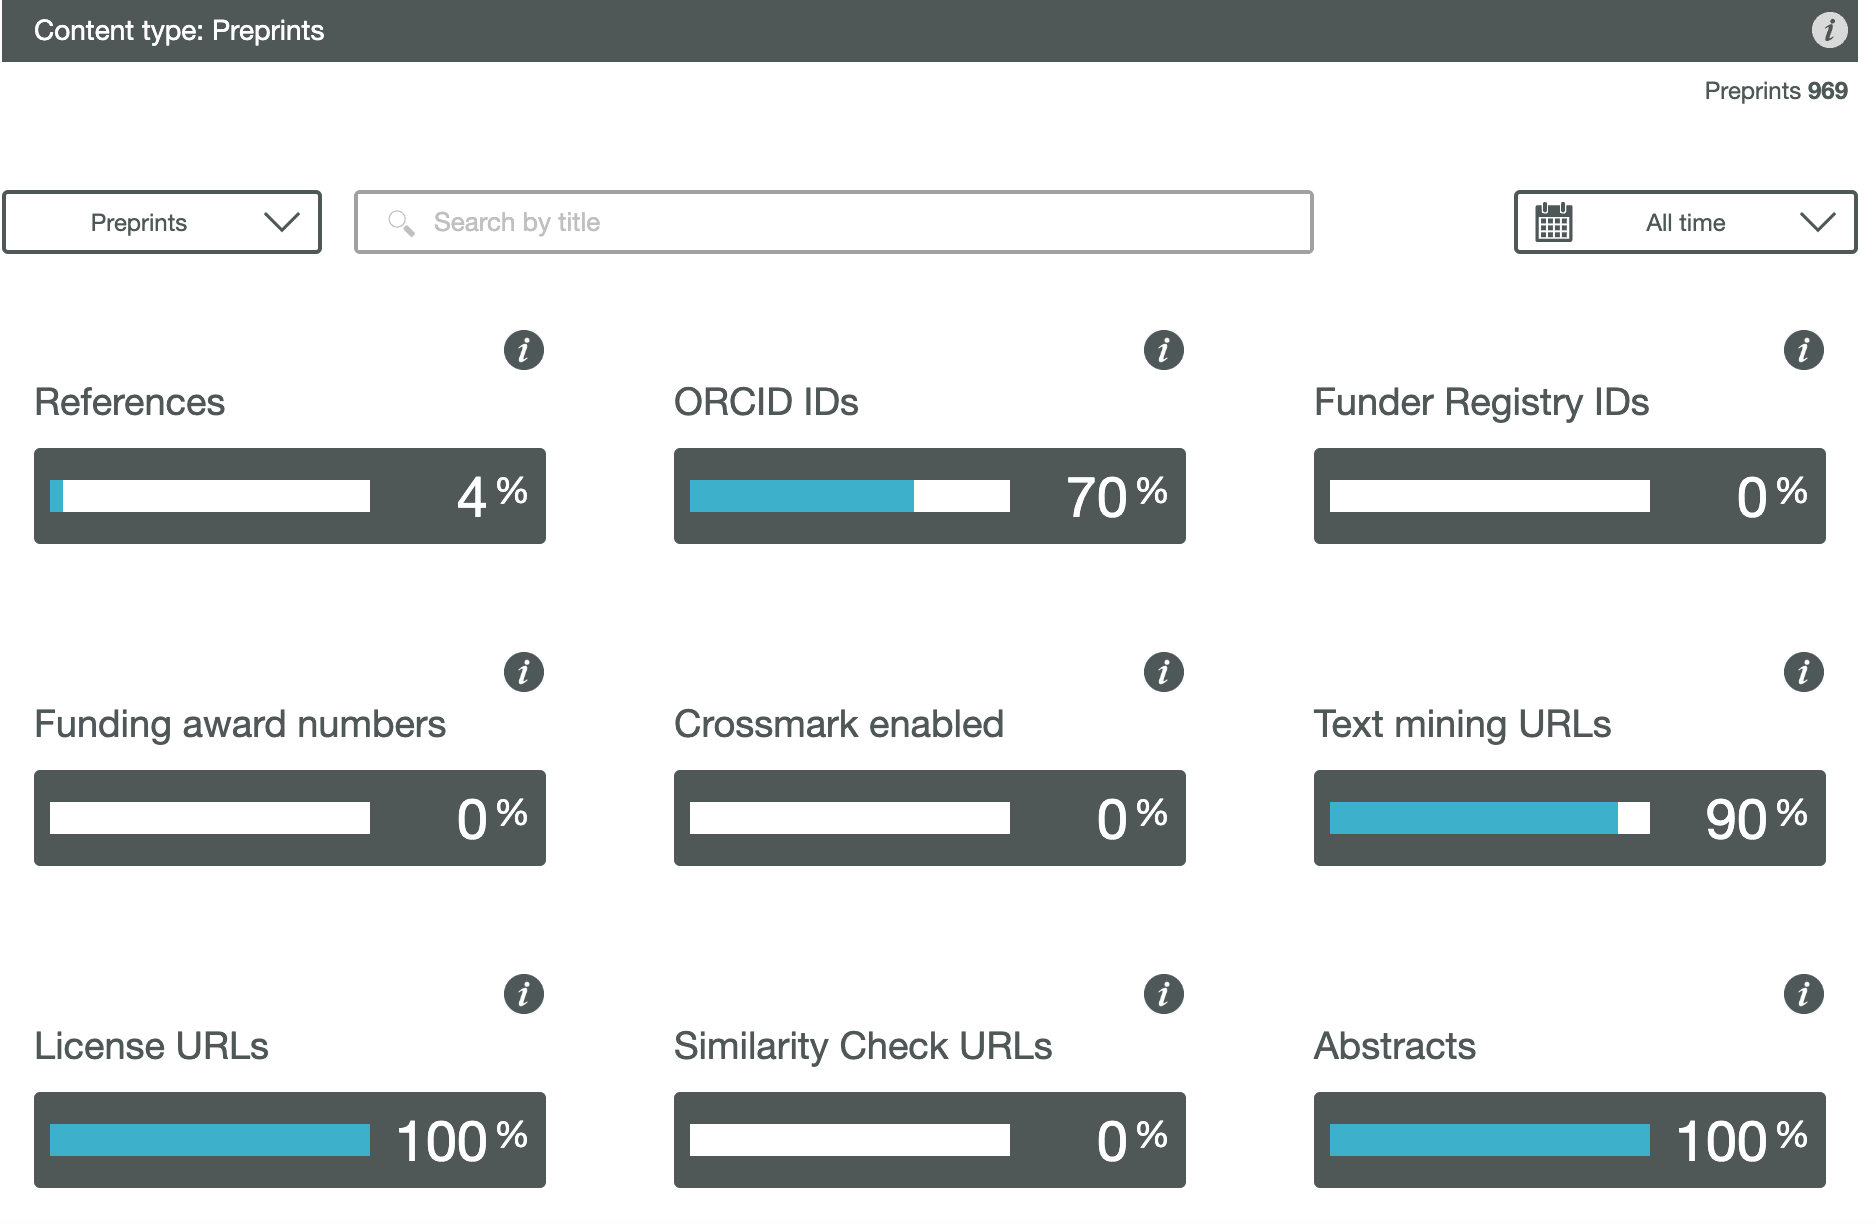Open the Preprints content type dropdown
The height and width of the screenshot is (1226, 1876).
coord(162,222)
